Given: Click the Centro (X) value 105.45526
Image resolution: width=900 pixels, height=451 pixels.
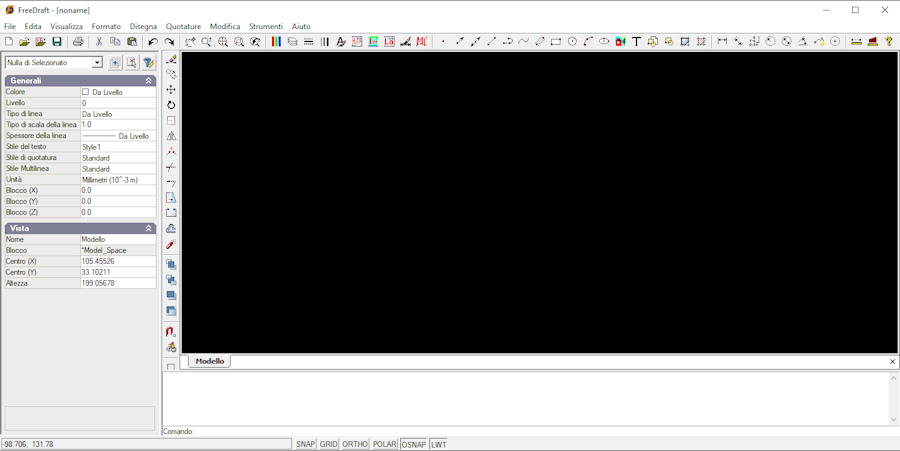Looking at the screenshot, I should [x=118, y=261].
